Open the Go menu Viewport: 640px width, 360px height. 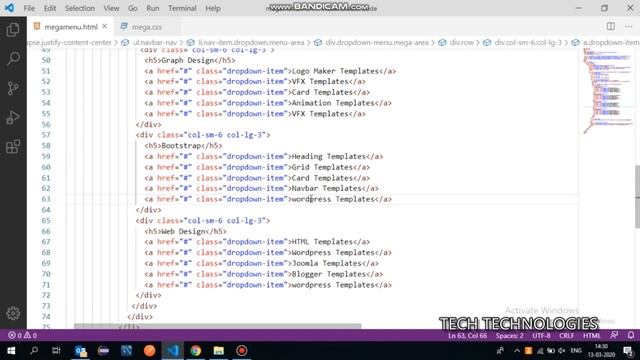pyautogui.click(x=133, y=8)
